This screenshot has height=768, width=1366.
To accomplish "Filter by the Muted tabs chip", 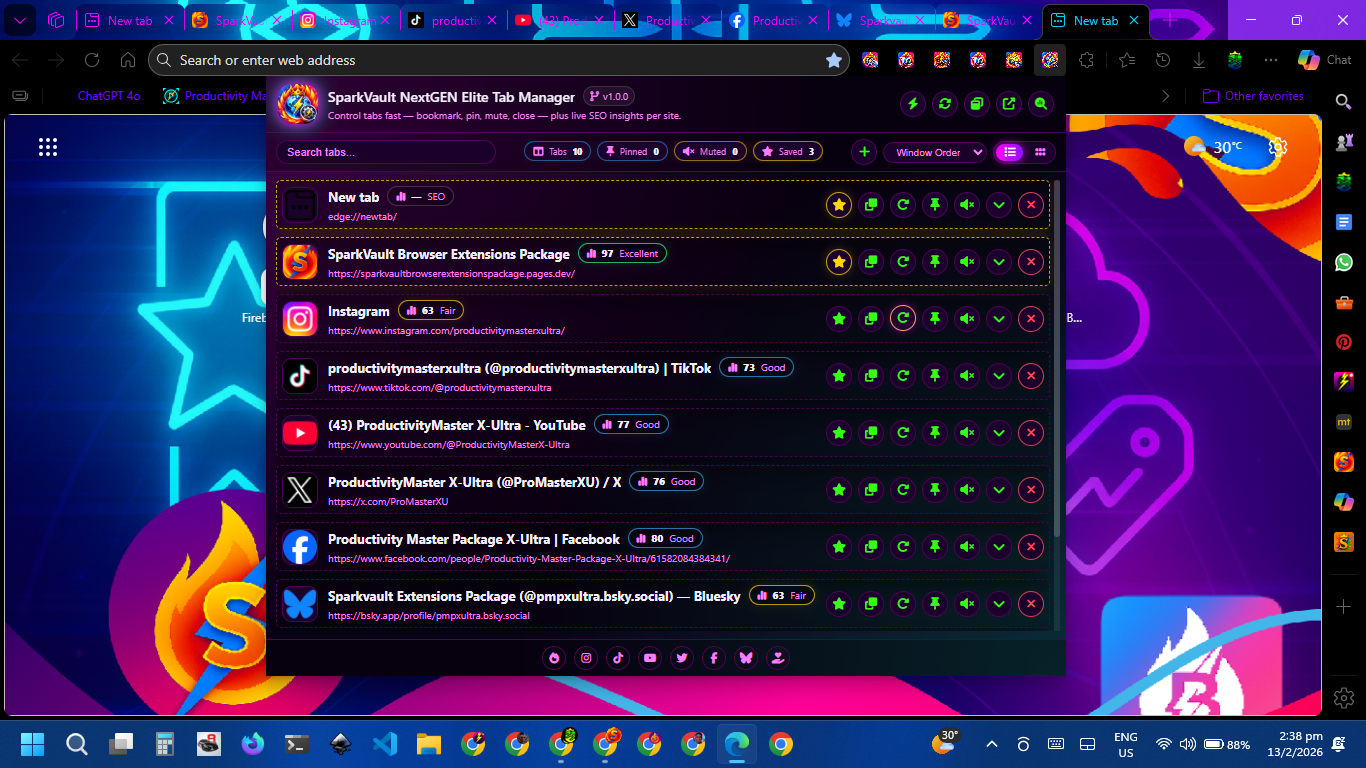I will click(711, 152).
